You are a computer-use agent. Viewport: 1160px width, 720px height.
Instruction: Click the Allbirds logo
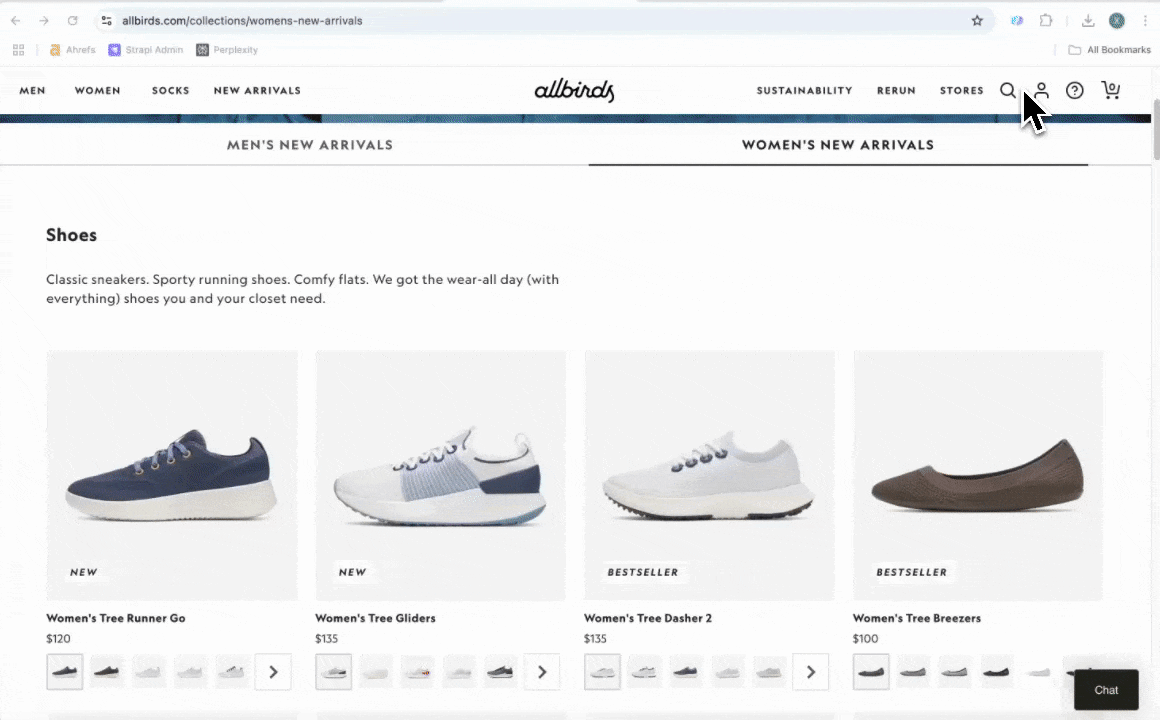(x=574, y=90)
